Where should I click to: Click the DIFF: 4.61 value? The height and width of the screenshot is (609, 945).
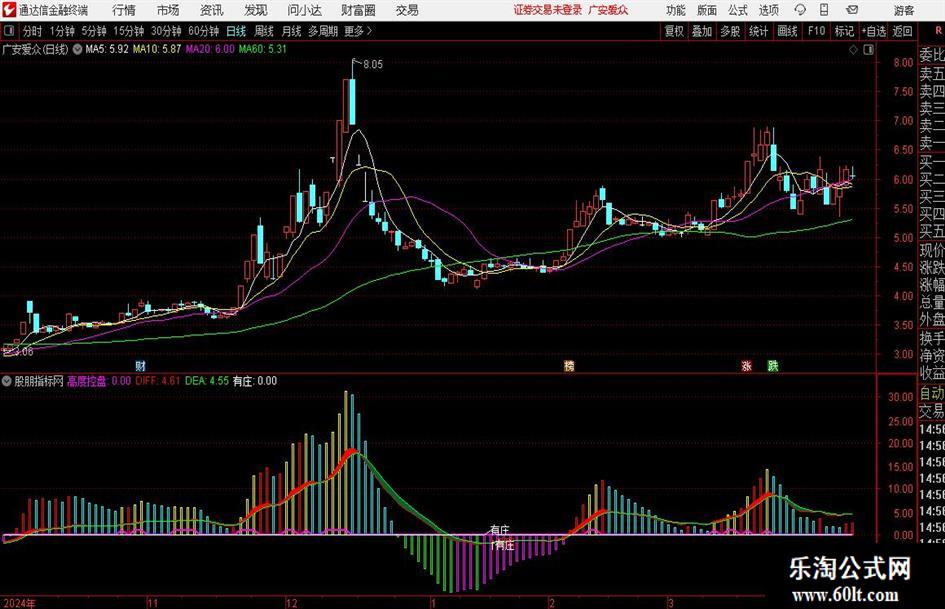[158, 381]
